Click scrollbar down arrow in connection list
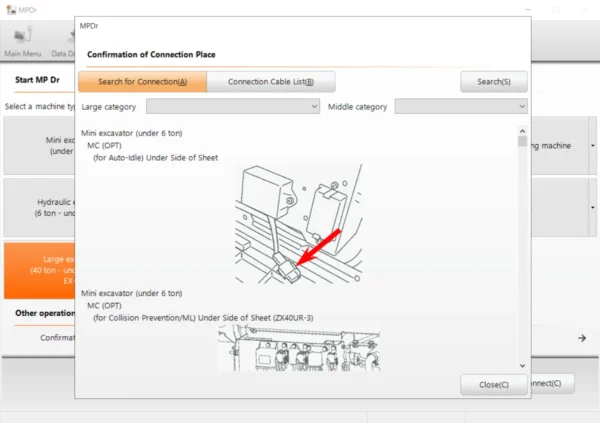Screen dimensions: 600x423 point(522,366)
